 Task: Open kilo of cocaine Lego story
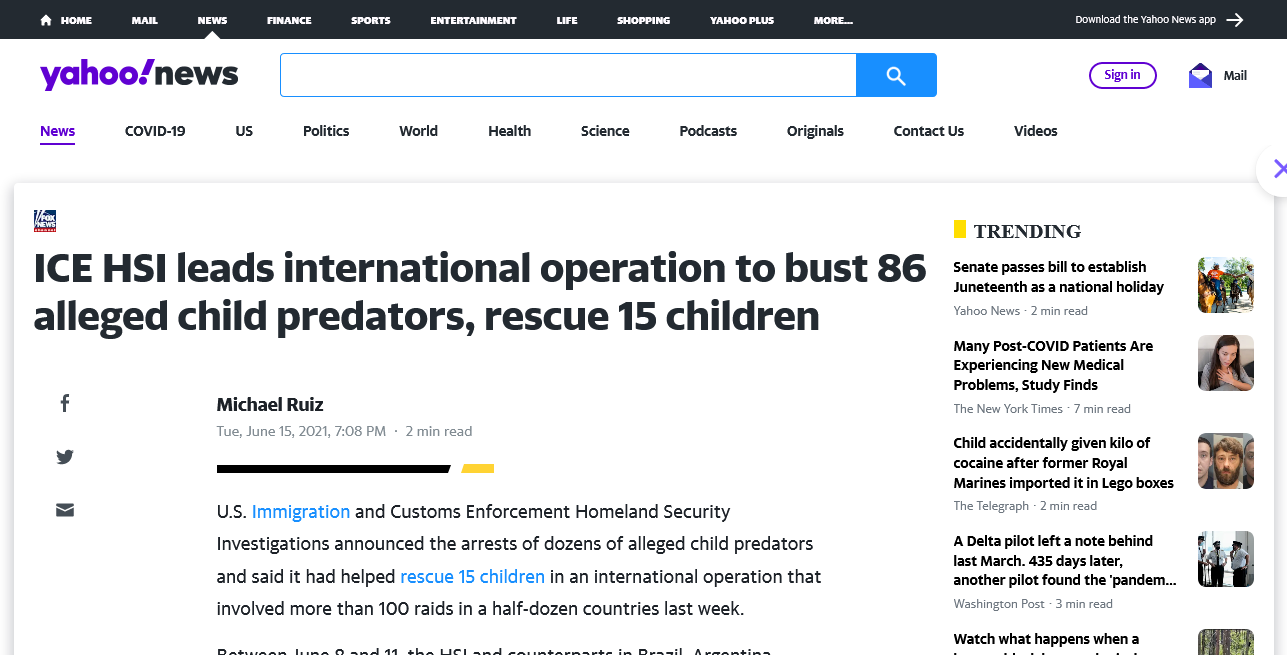(1063, 463)
